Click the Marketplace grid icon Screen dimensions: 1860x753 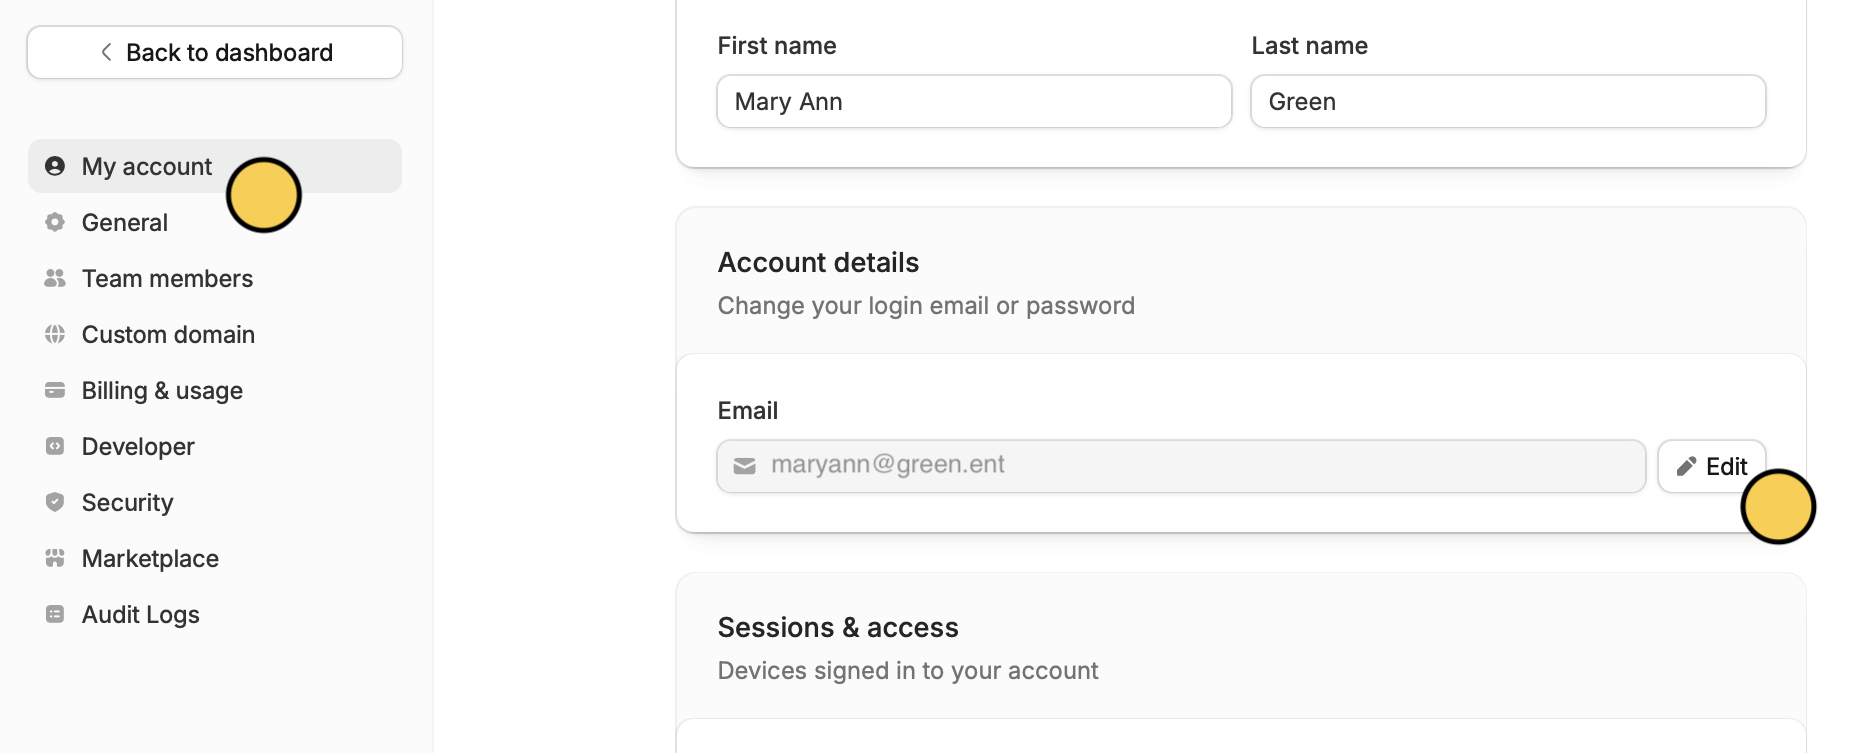coord(55,558)
